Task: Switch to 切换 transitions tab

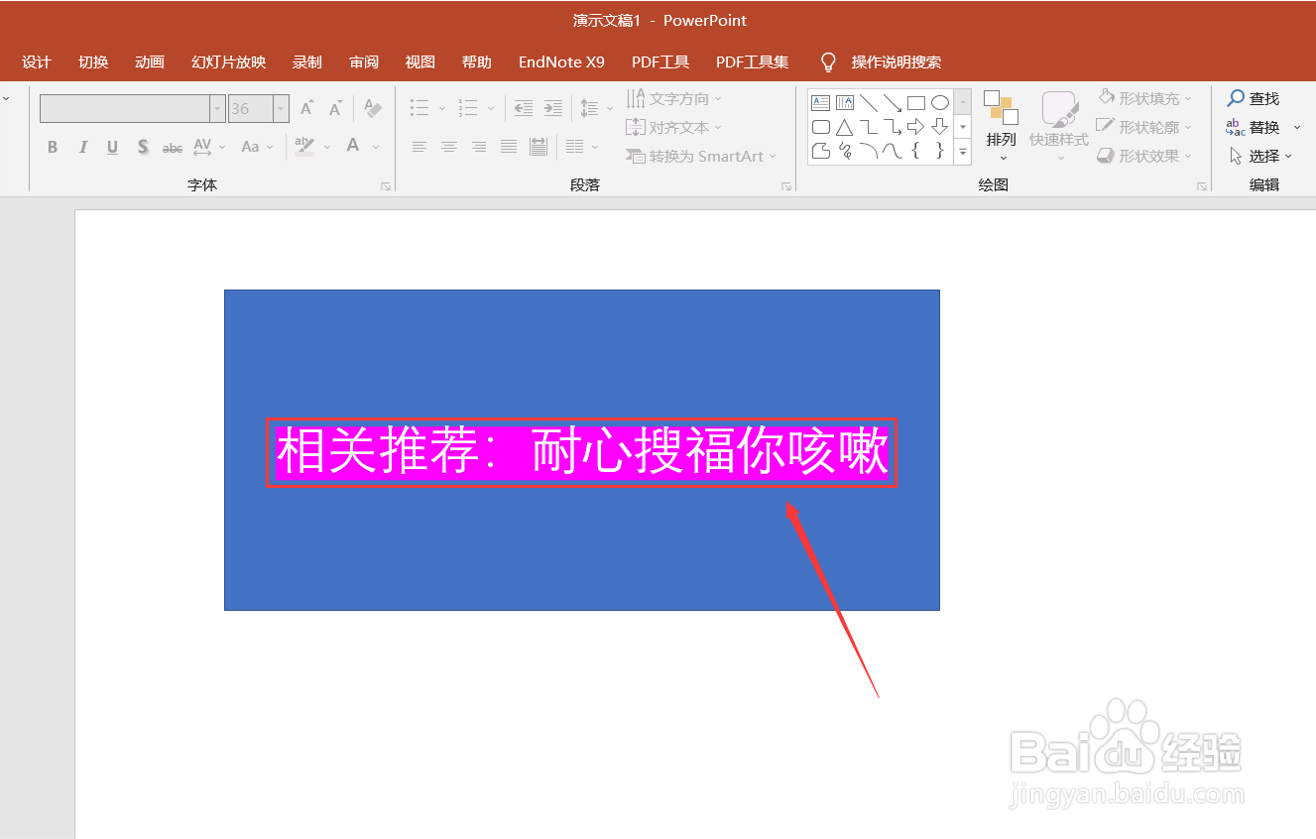Action: pos(93,62)
